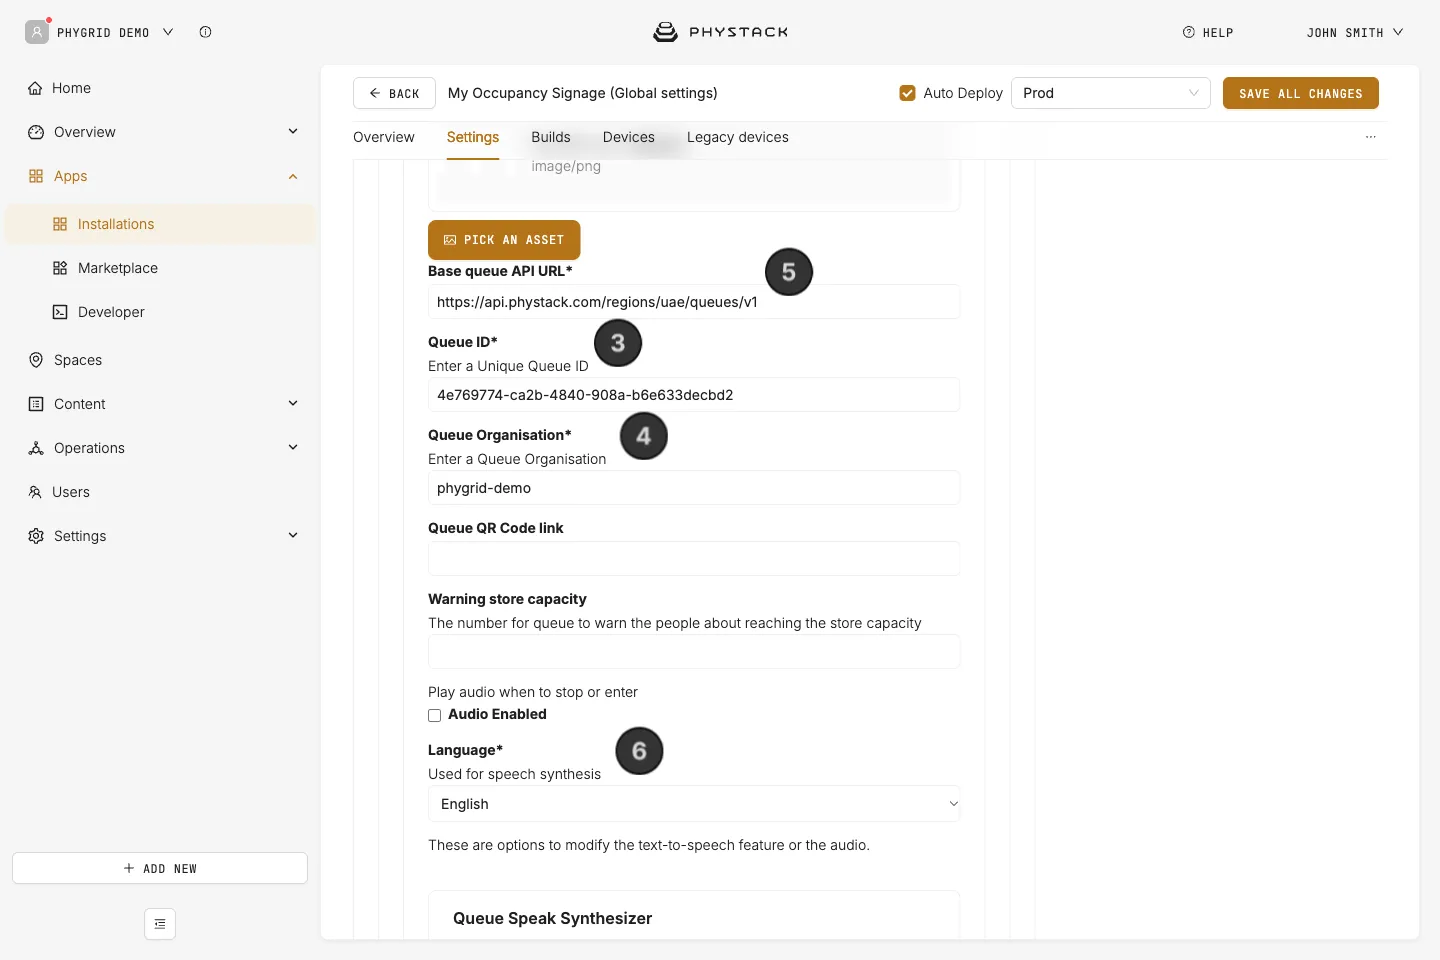The image size is (1440, 960).
Task: Expand the Overview menu chevron
Action: (x=293, y=132)
